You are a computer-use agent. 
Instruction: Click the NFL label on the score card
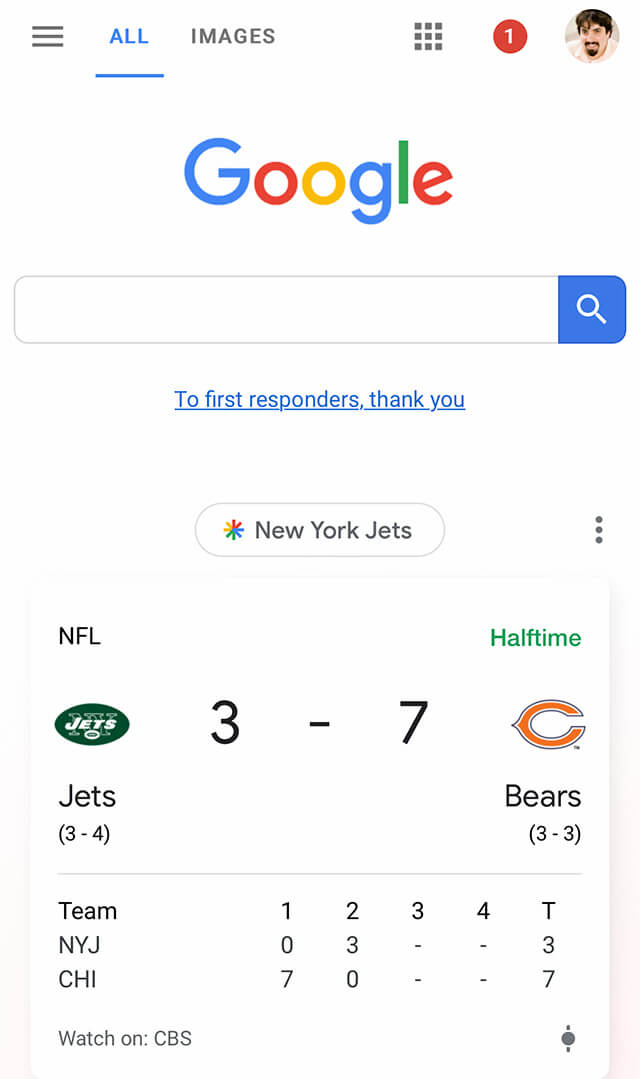(79, 637)
